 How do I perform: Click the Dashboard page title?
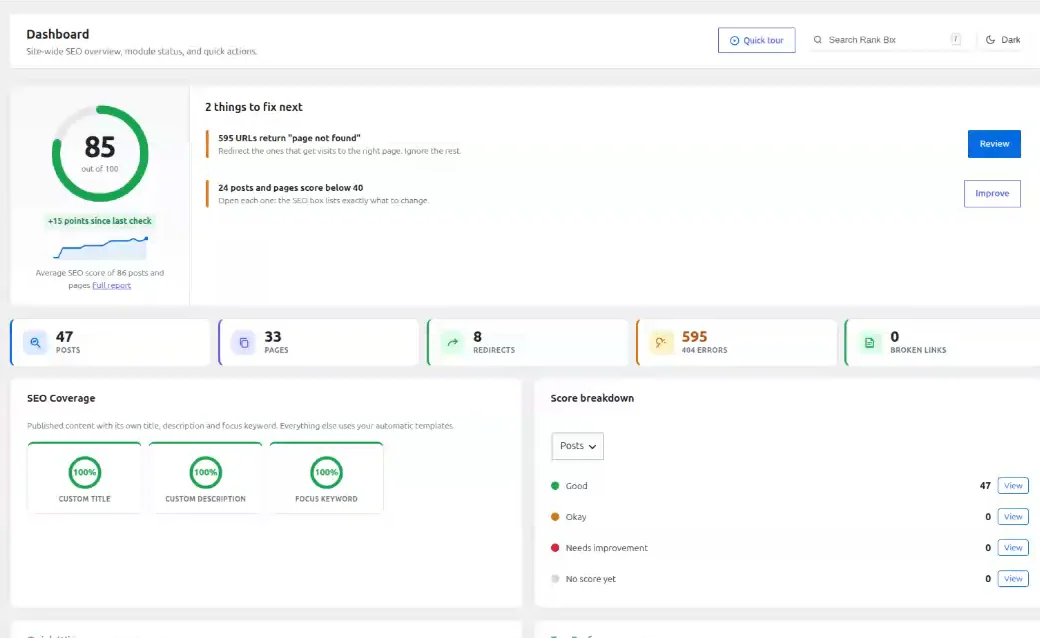click(x=58, y=34)
